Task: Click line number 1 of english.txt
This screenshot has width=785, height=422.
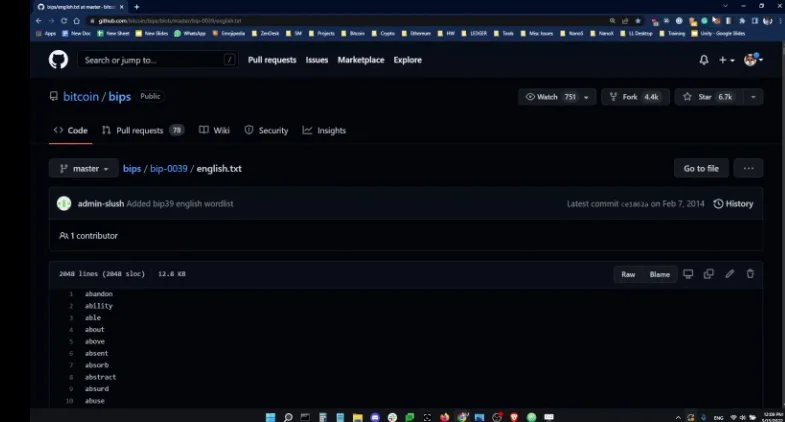Action: [x=71, y=294]
